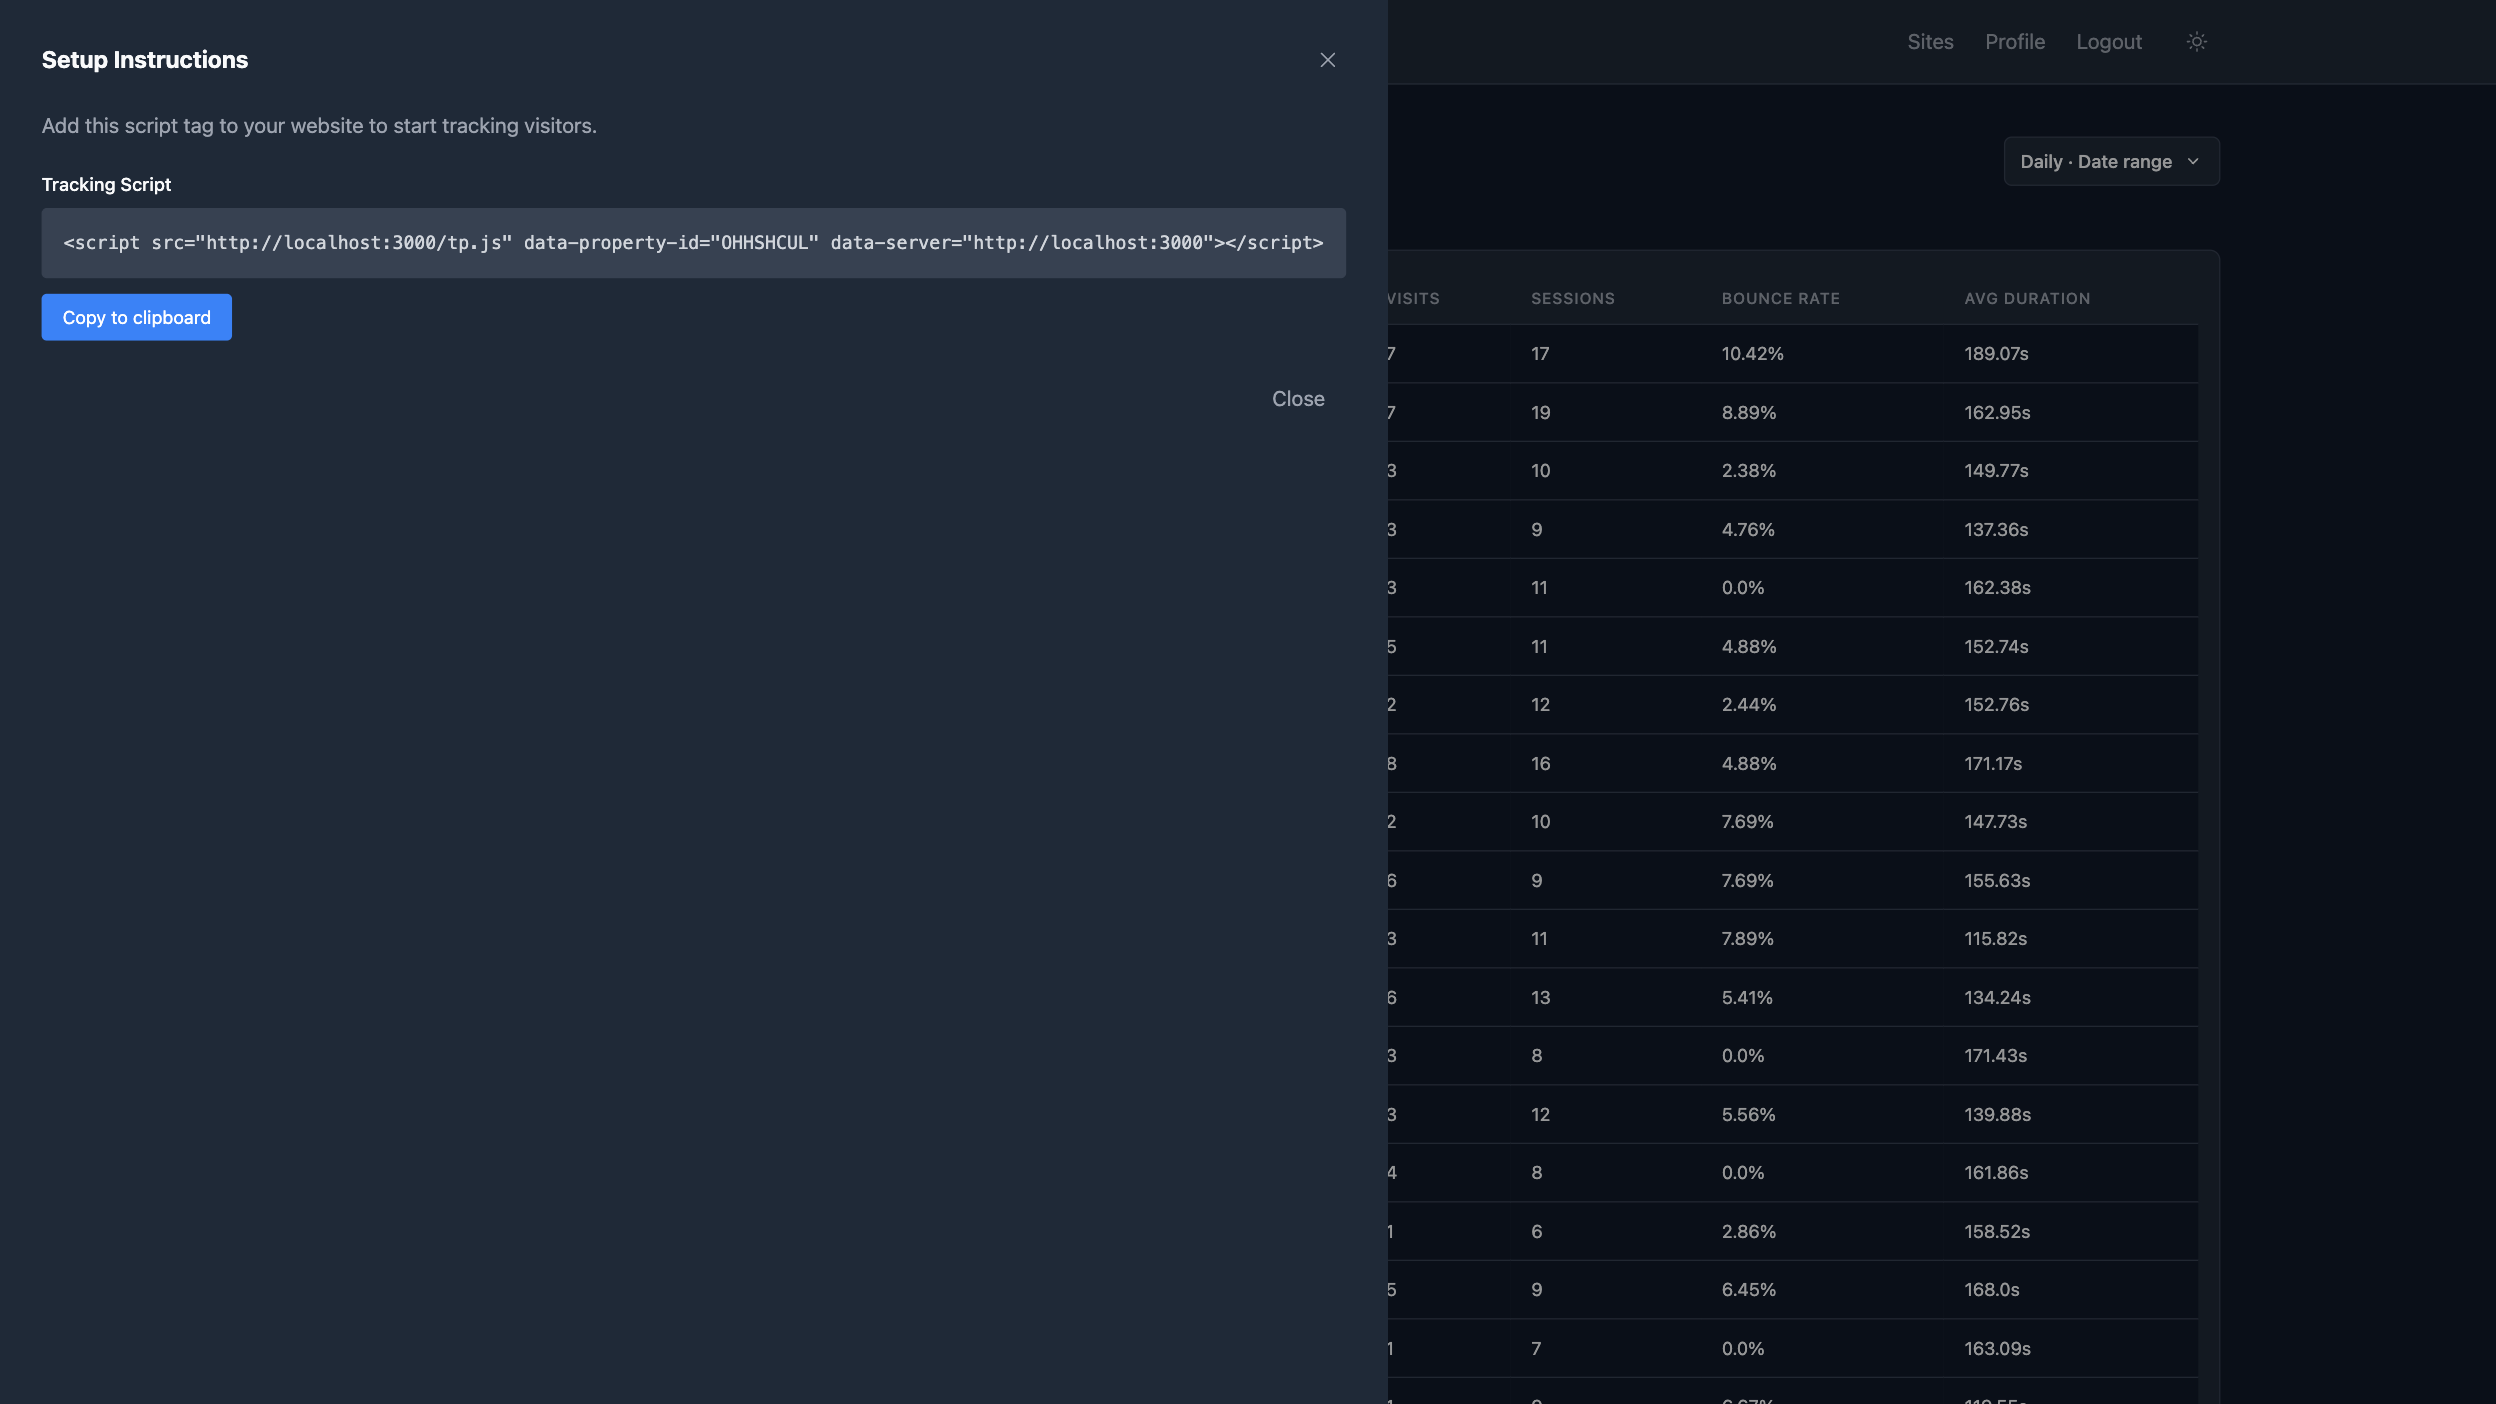Click the 163.09s duration cell

point(1997,1349)
